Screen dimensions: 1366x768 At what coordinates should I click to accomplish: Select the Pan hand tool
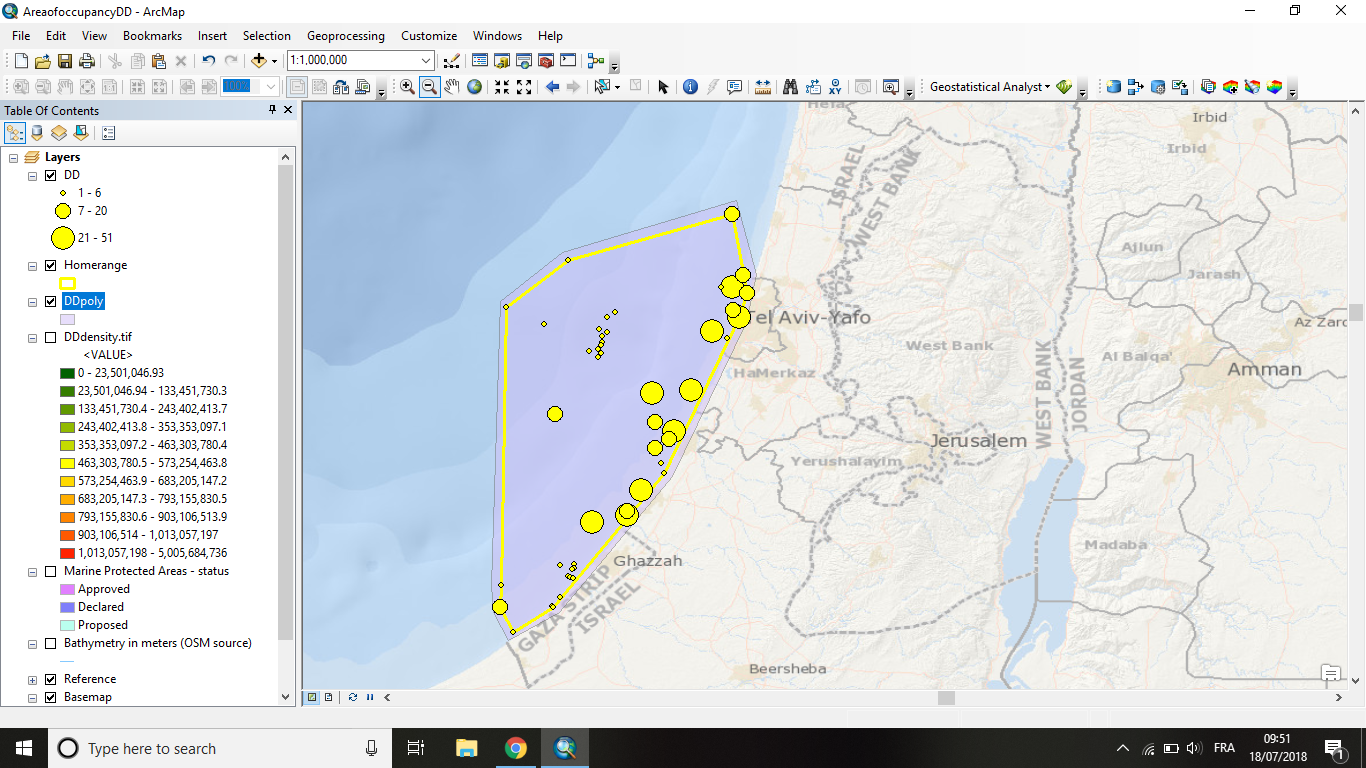[452, 87]
